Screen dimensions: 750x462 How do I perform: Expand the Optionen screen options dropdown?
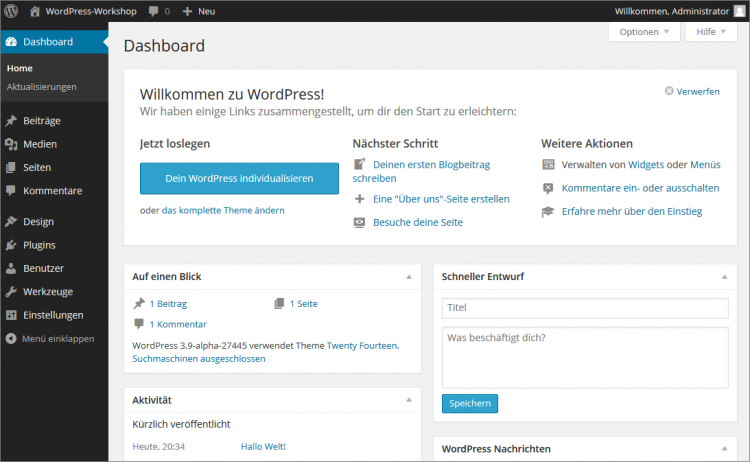[644, 32]
